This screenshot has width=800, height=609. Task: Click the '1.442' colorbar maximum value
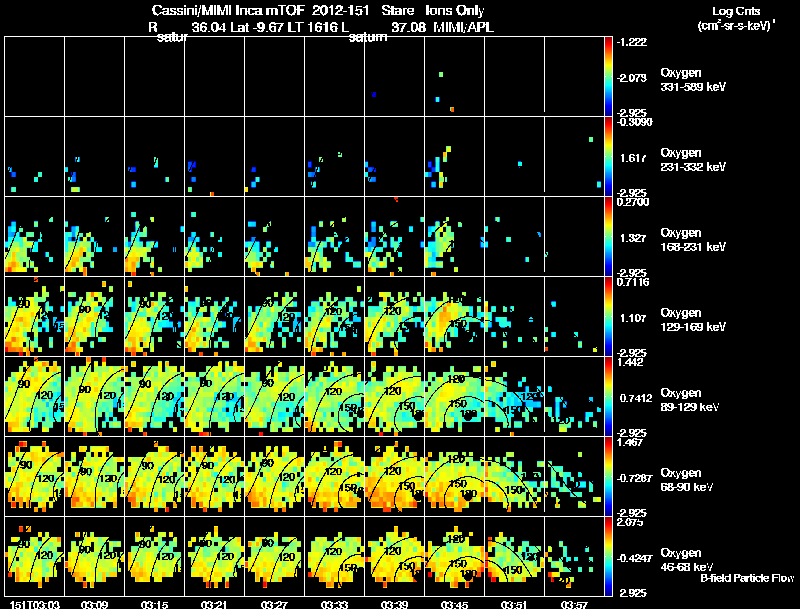click(630, 362)
